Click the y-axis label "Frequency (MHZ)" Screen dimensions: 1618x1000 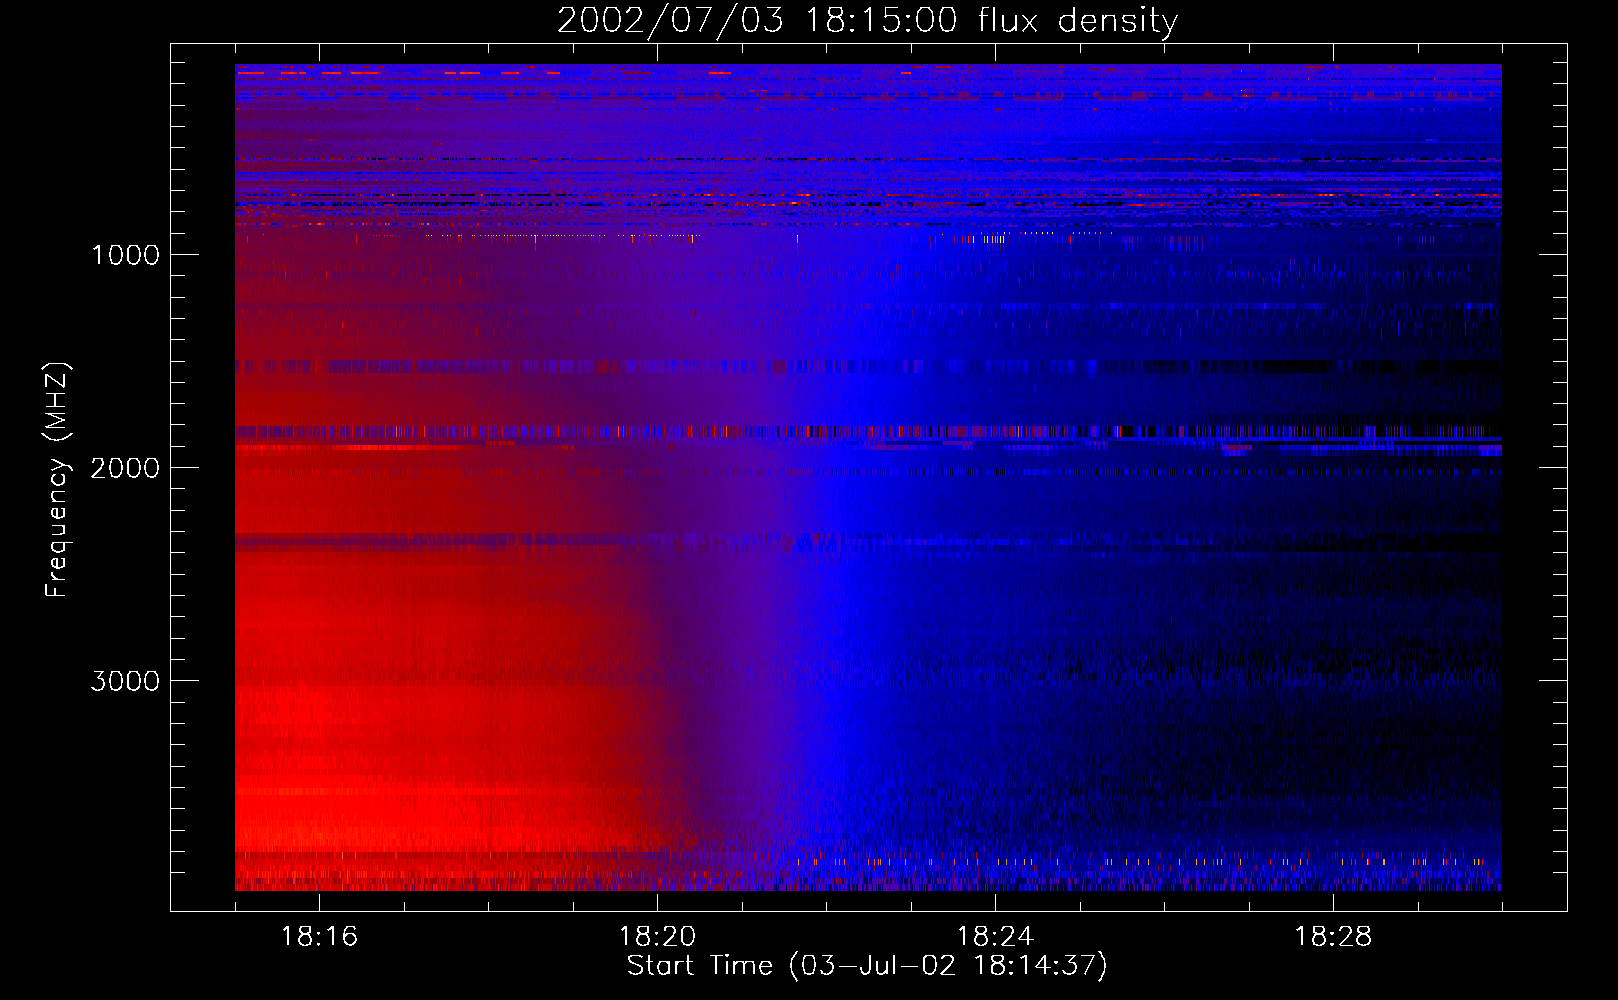pos(57,480)
